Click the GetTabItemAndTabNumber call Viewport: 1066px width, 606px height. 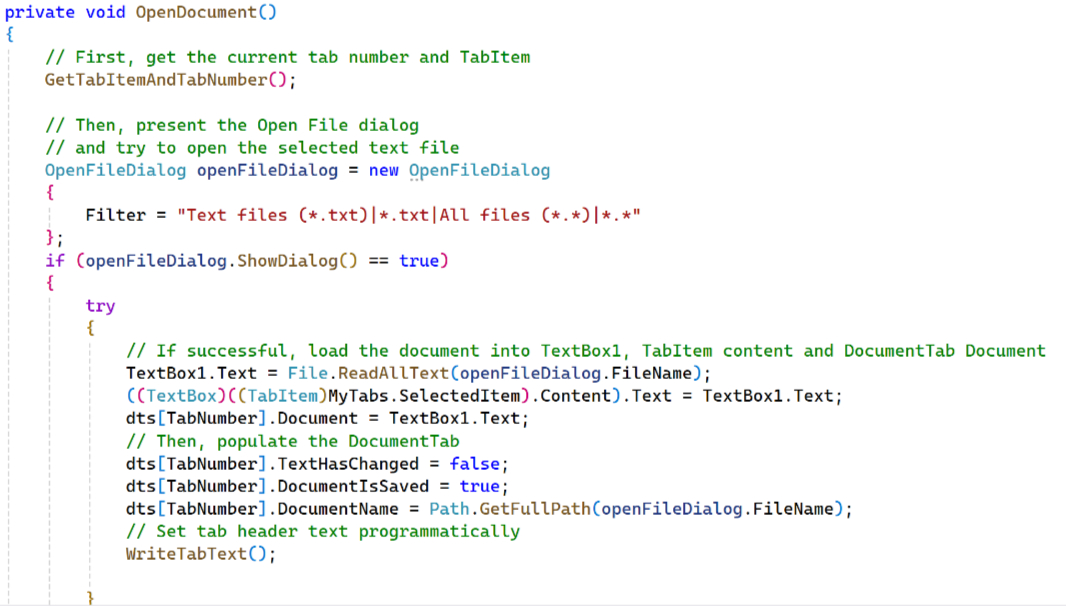[x=156, y=80]
